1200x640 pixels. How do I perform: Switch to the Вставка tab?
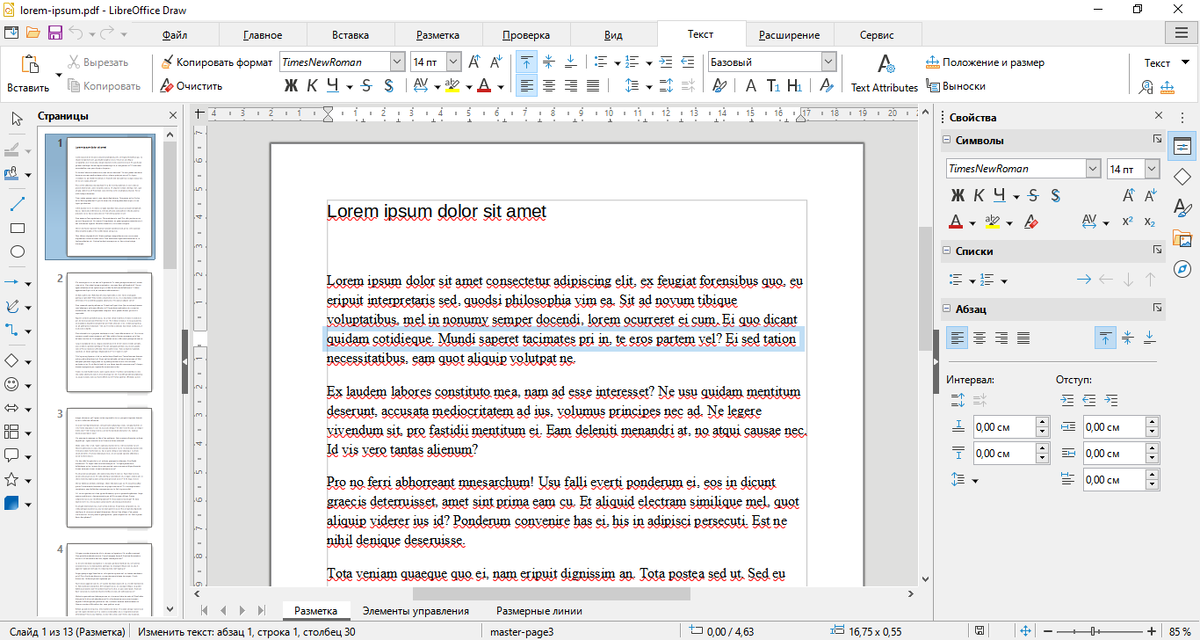pos(349,35)
